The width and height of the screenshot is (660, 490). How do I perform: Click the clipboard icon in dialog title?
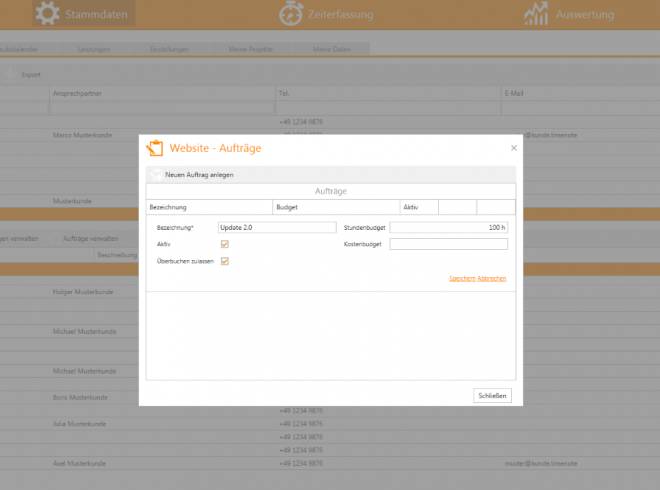[155, 148]
